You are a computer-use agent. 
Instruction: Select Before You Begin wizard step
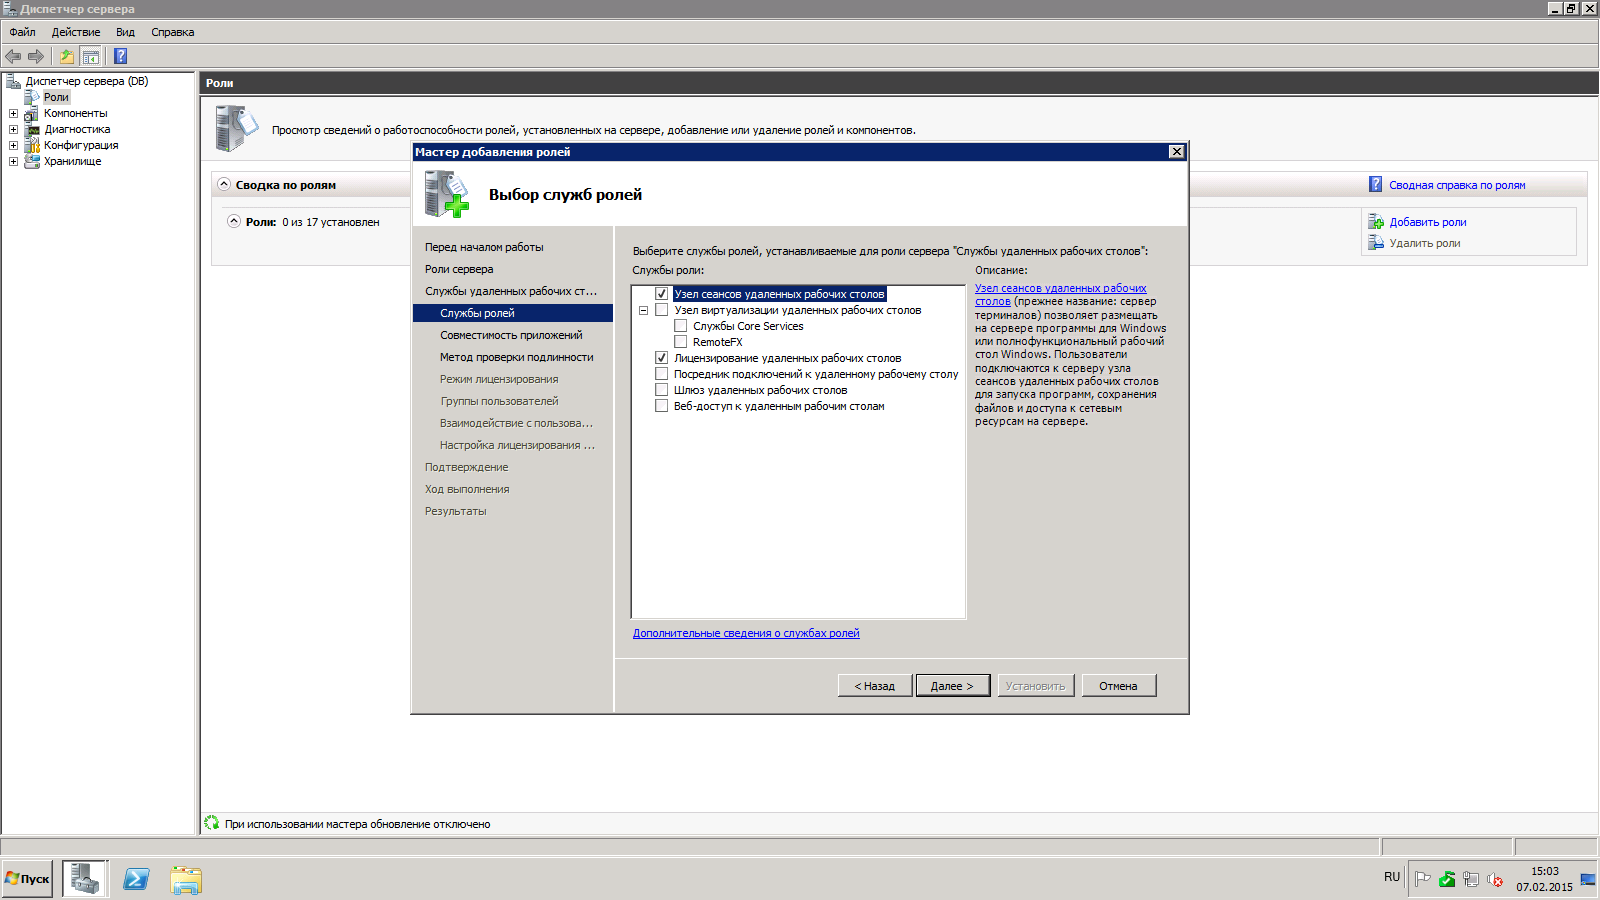point(484,247)
